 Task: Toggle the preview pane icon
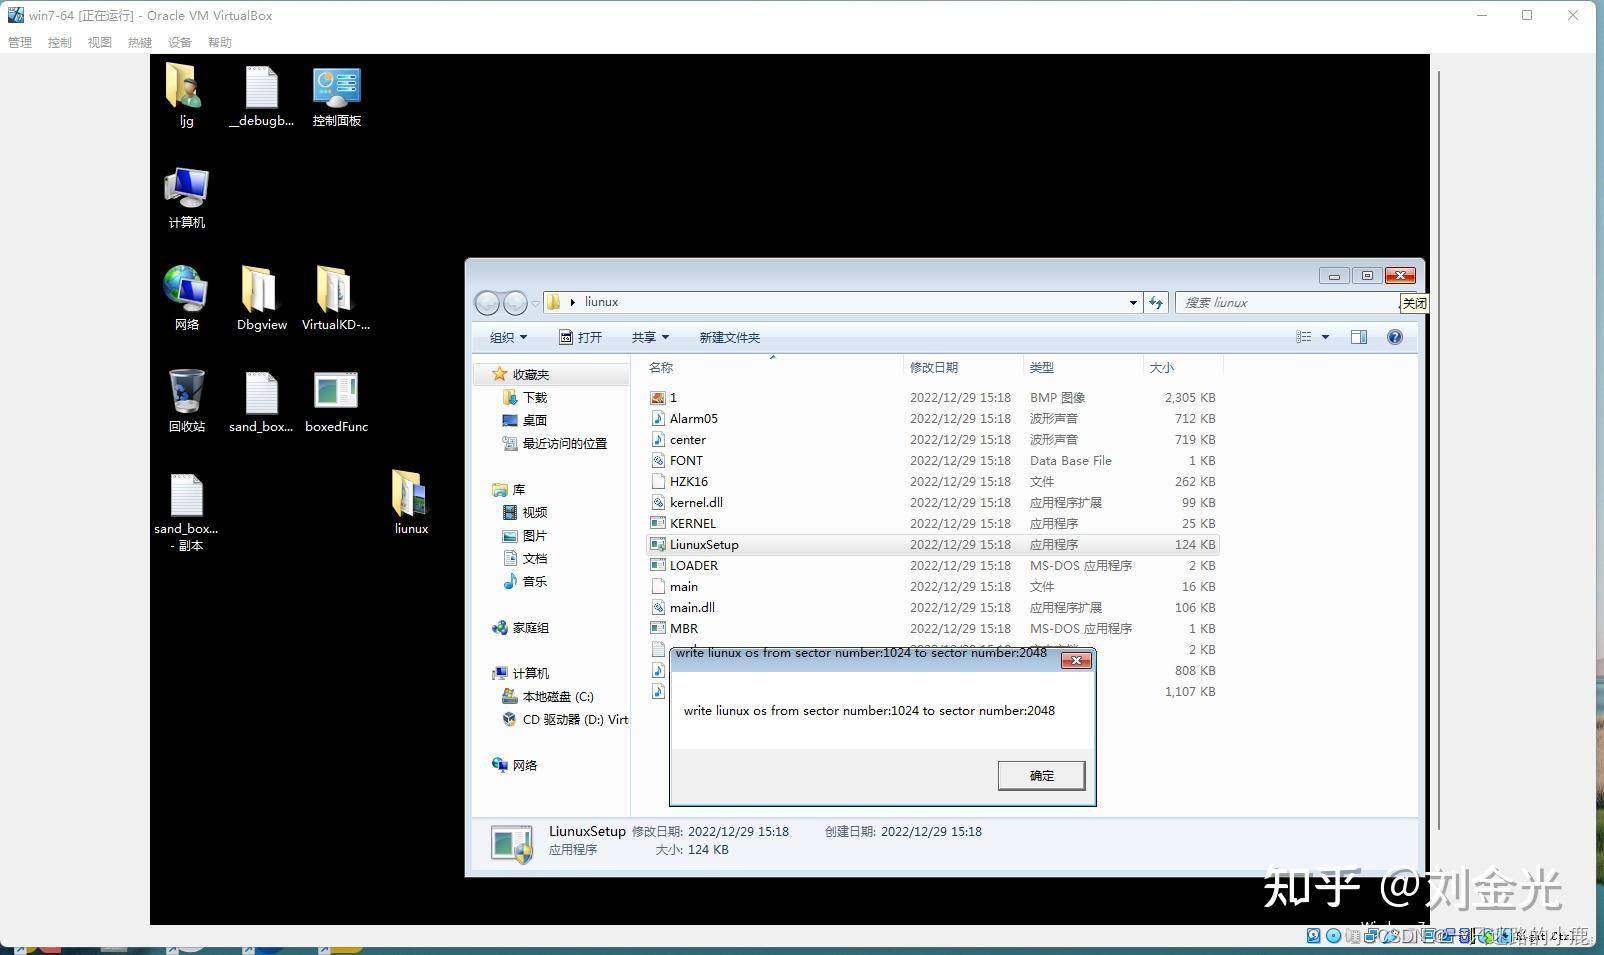tap(1359, 337)
